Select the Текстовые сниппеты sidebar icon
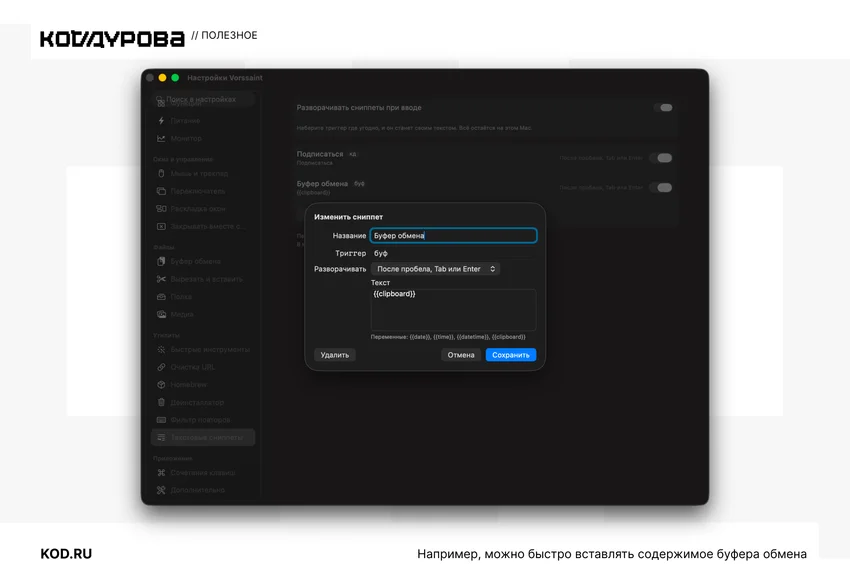This screenshot has height=582, width=850. tap(161, 437)
